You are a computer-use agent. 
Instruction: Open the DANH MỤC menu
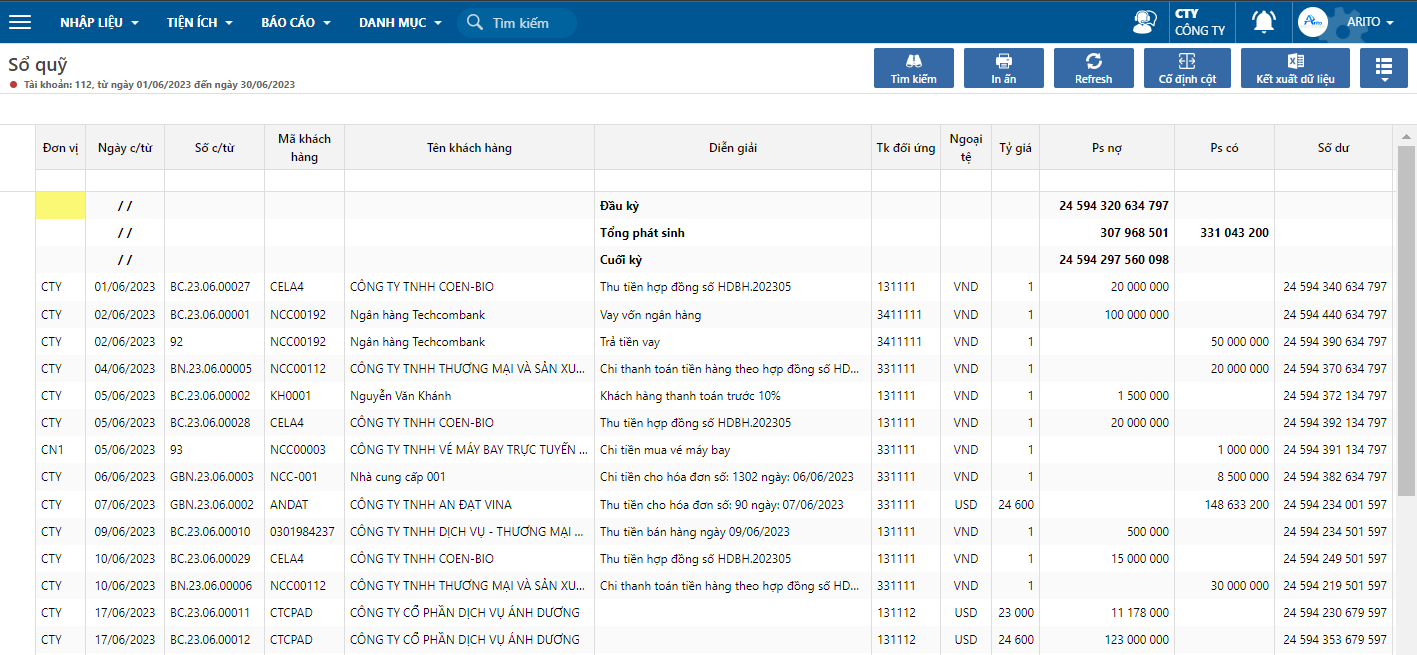400,22
